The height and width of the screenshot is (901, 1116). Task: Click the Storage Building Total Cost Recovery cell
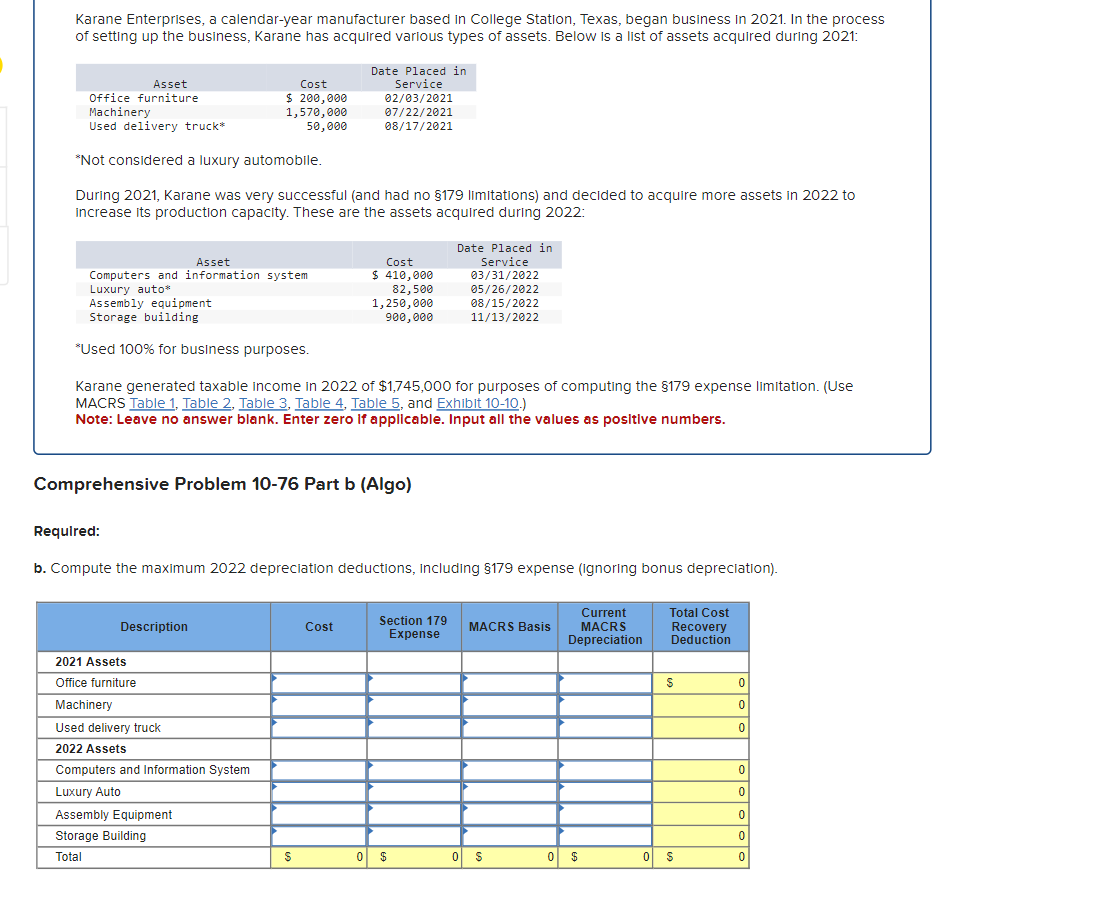pyautogui.click(x=700, y=836)
